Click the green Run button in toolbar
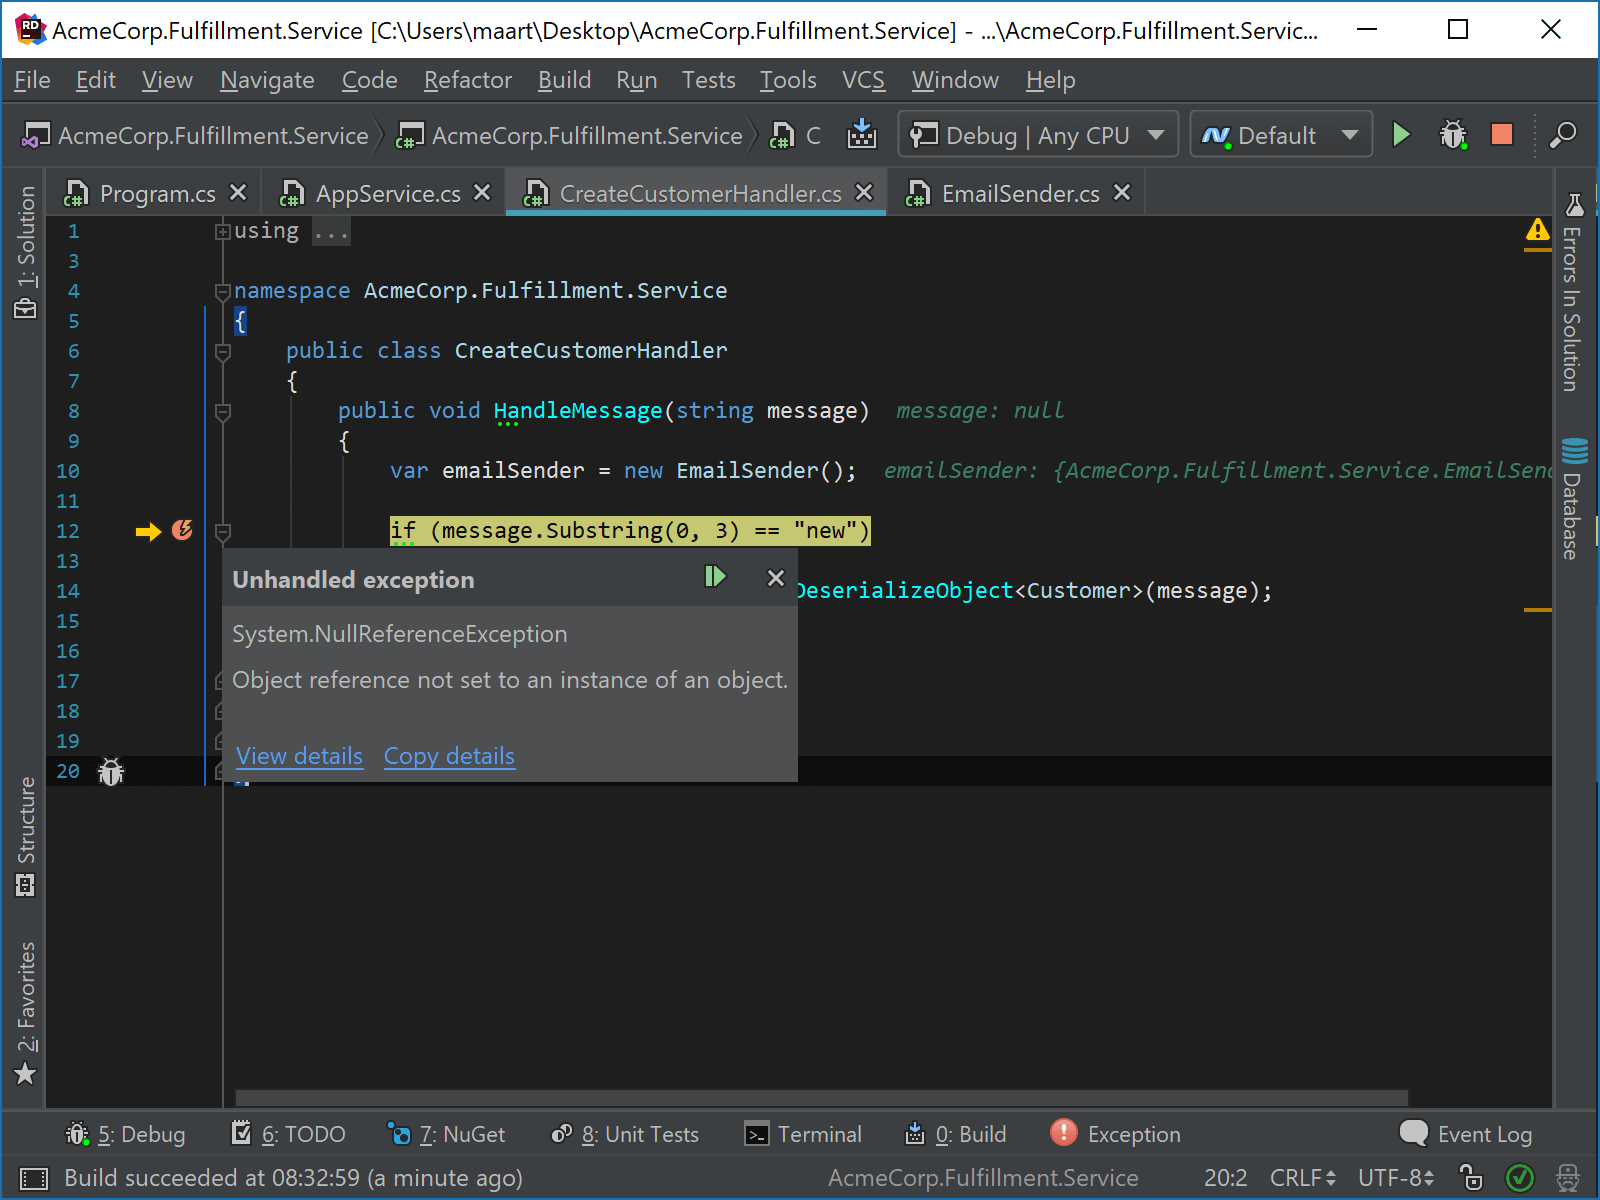 coord(1401,135)
